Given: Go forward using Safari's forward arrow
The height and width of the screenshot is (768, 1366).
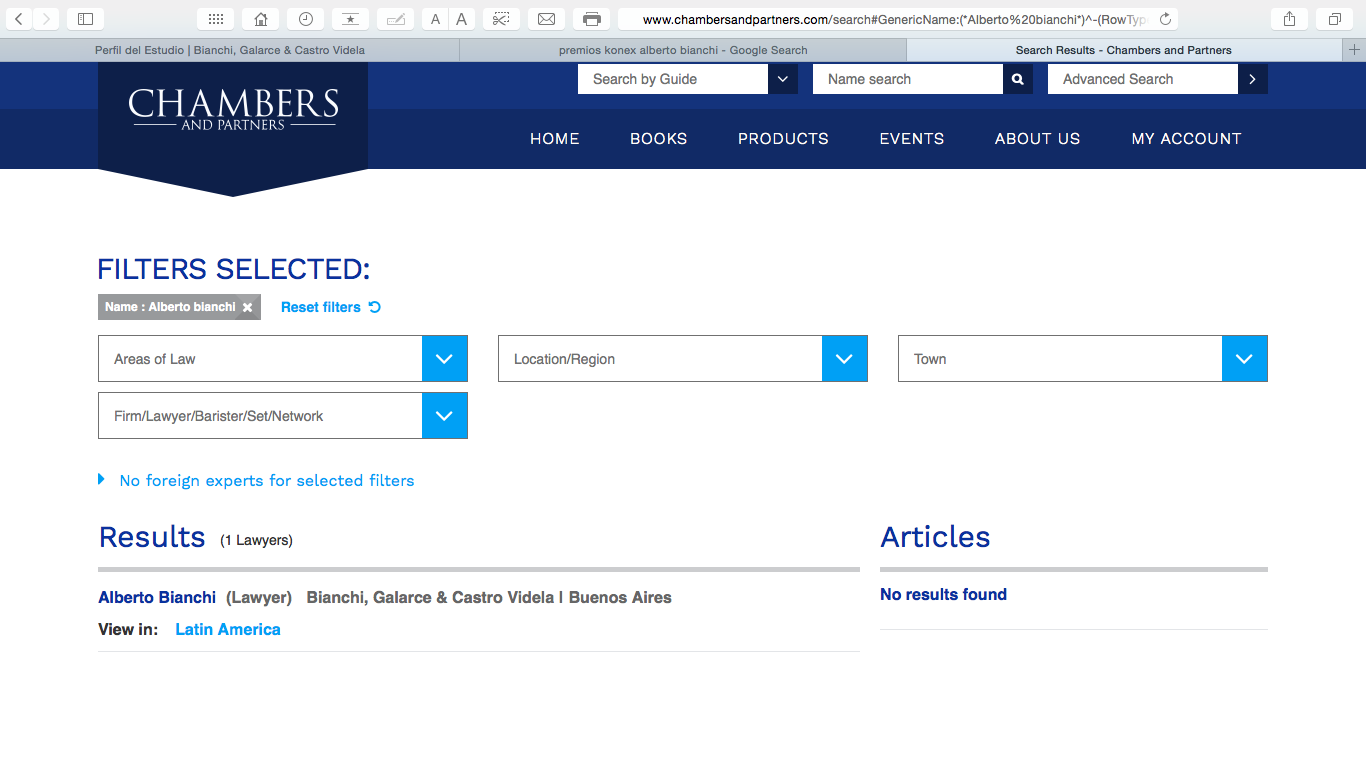Looking at the screenshot, I should point(46,19).
